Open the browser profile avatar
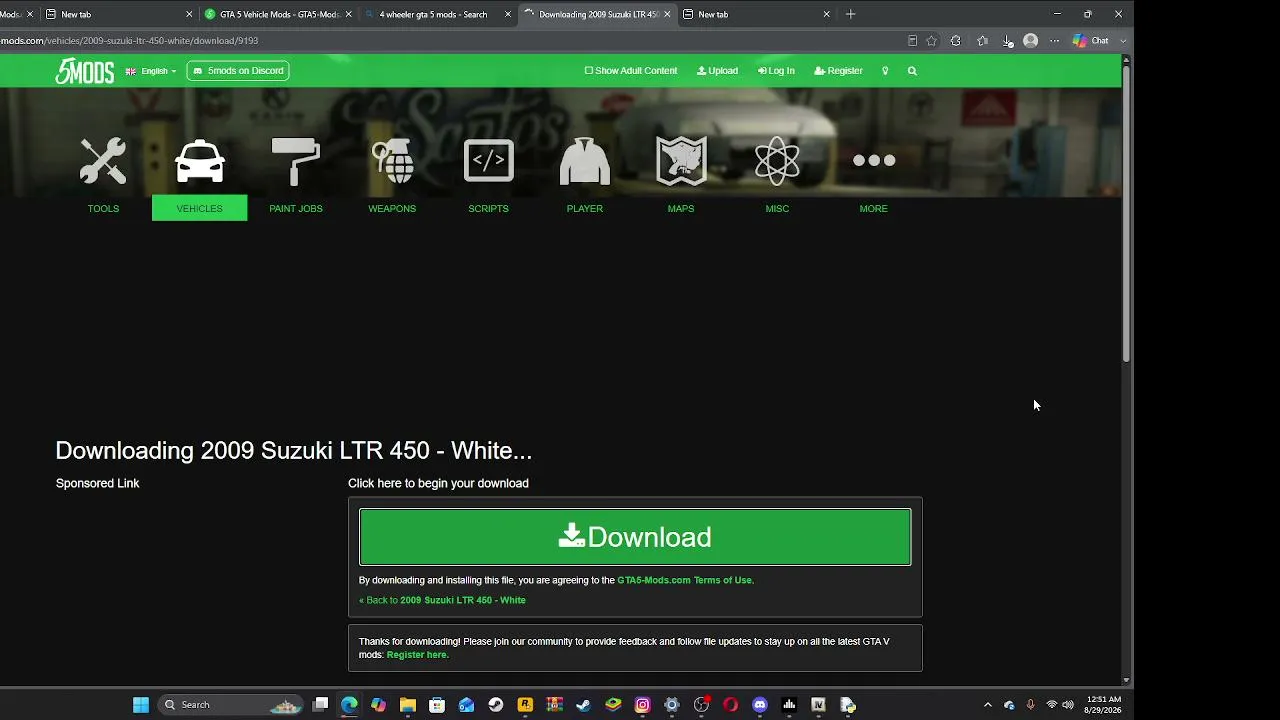 pos(1031,41)
